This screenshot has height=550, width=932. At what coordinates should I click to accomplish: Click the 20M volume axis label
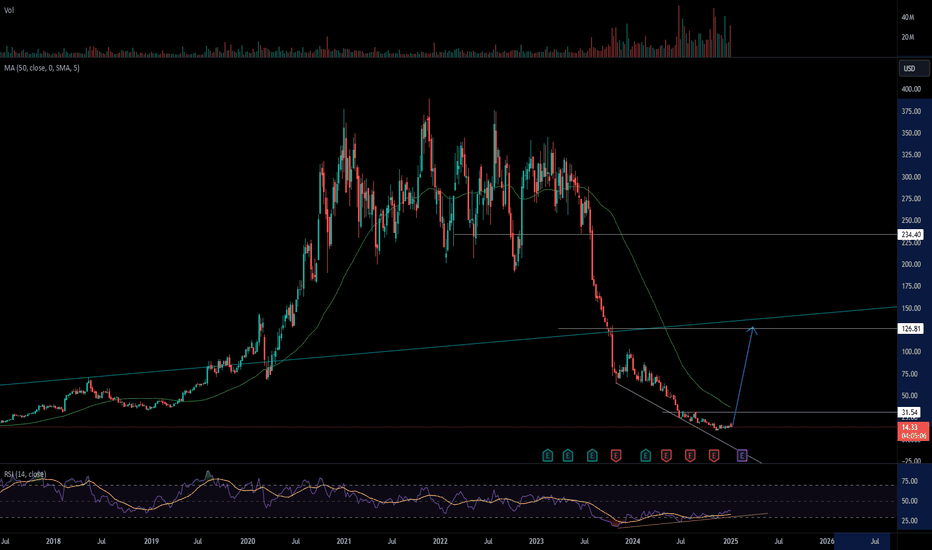(x=908, y=37)
